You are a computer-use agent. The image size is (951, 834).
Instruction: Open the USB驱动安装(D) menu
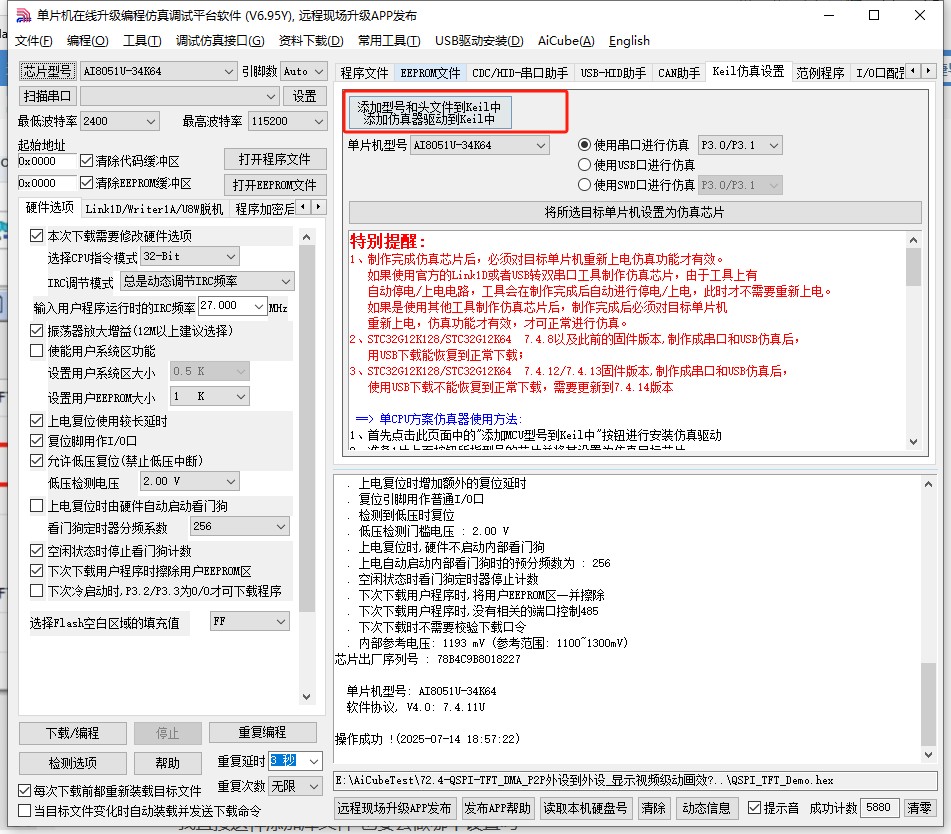point(479,41)
